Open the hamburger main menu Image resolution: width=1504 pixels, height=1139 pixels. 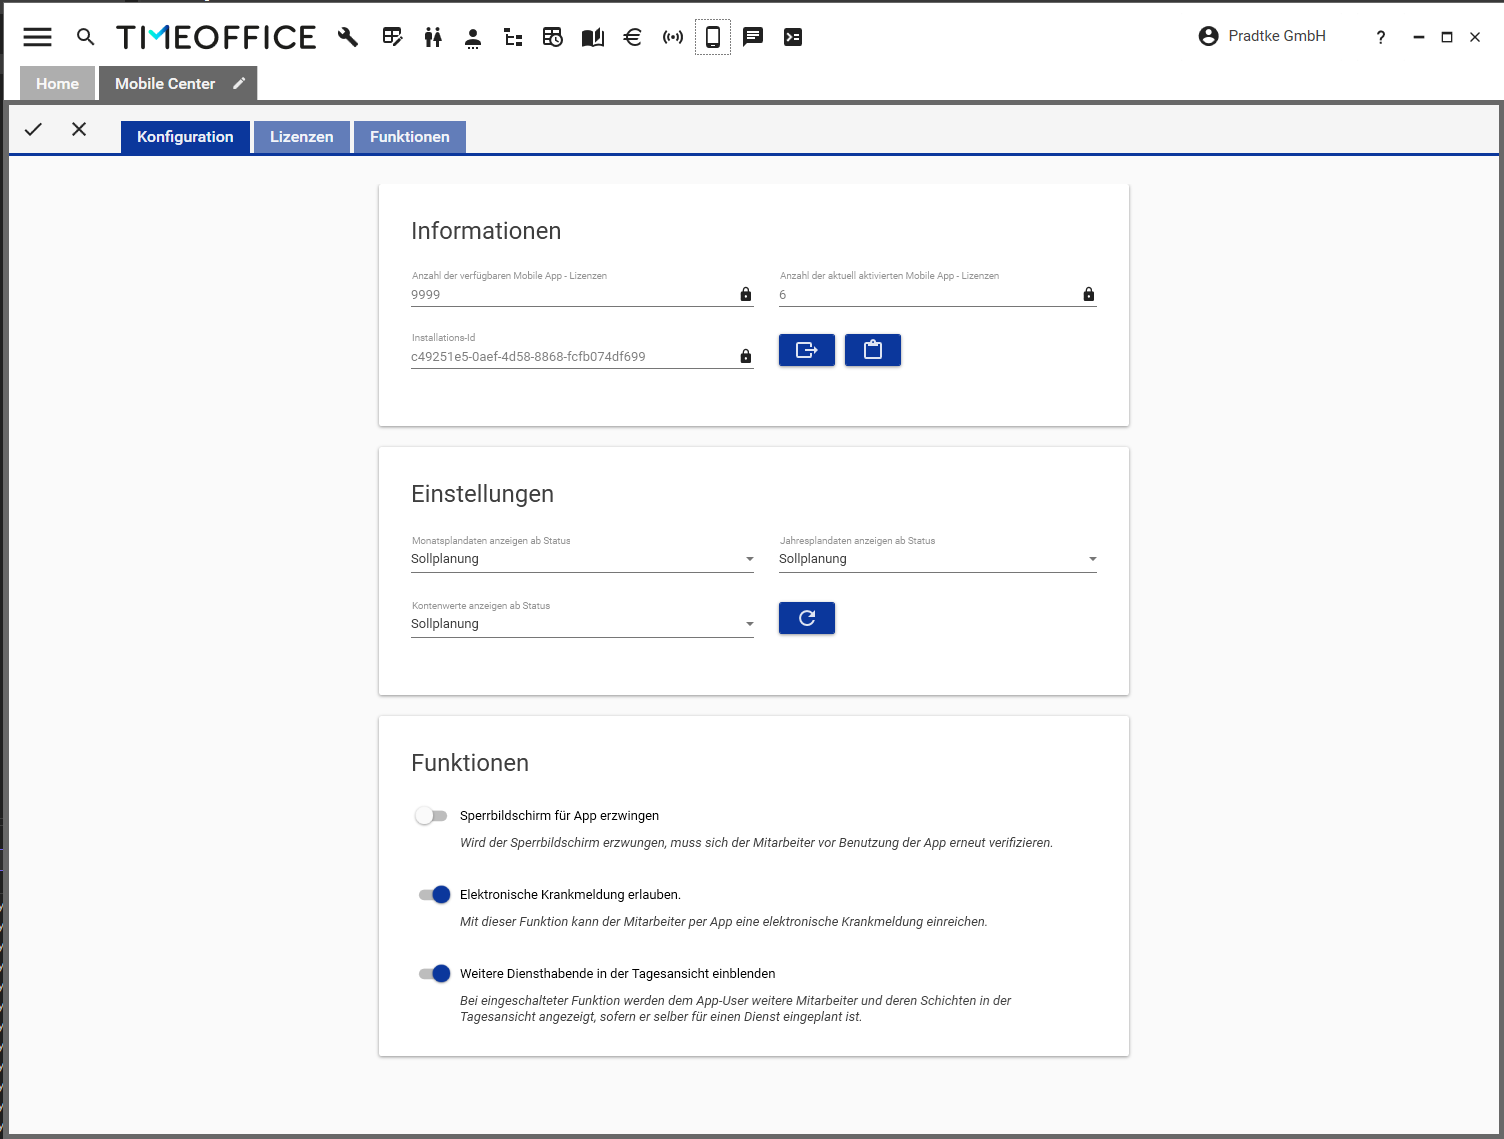[x=37, y=37]
